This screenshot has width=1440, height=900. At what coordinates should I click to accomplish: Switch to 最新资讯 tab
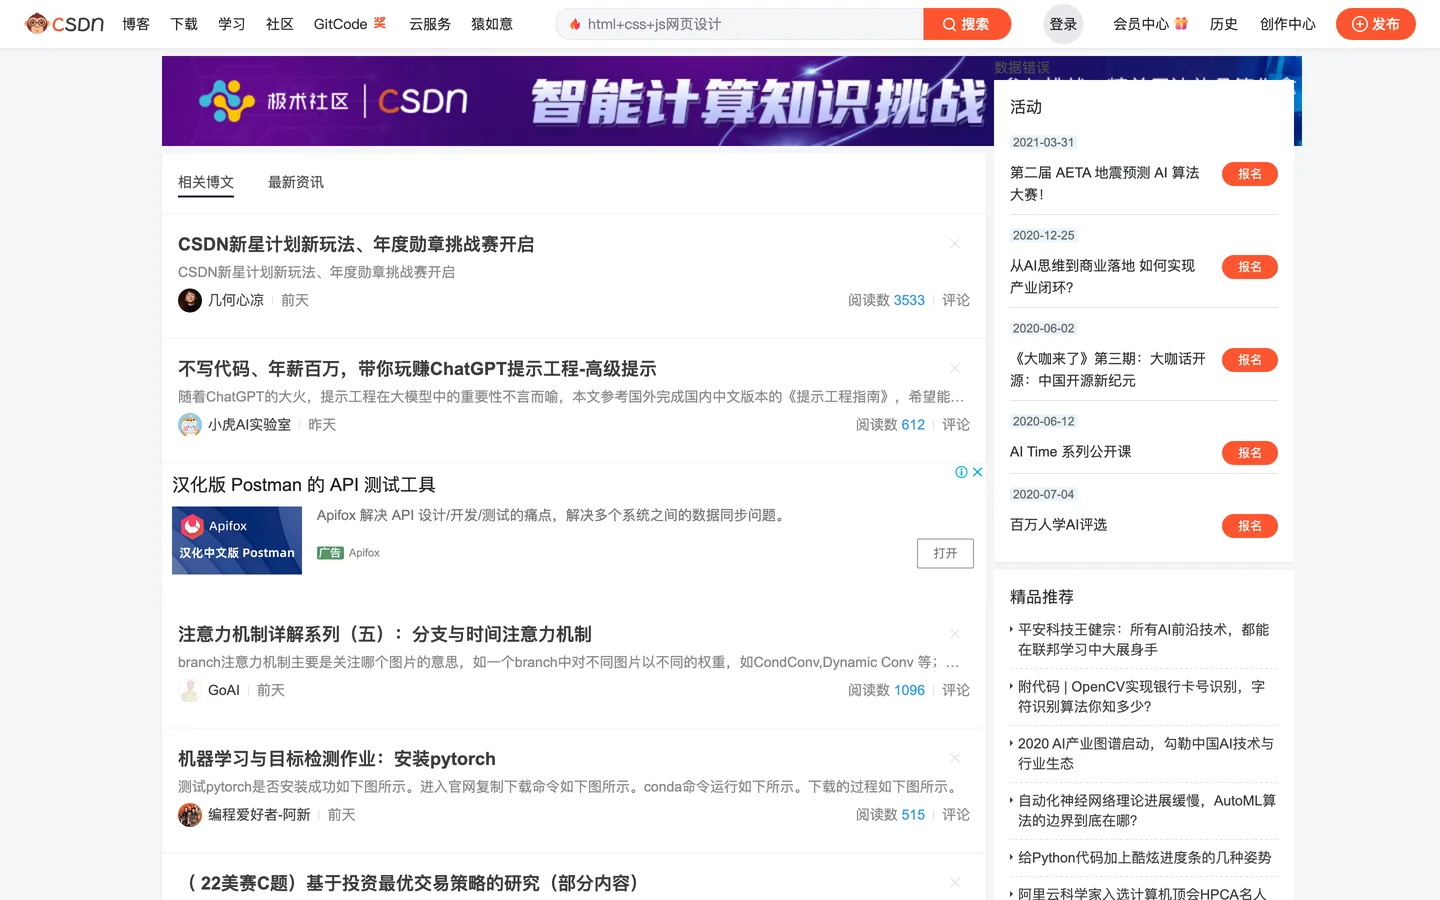point(296,182)
